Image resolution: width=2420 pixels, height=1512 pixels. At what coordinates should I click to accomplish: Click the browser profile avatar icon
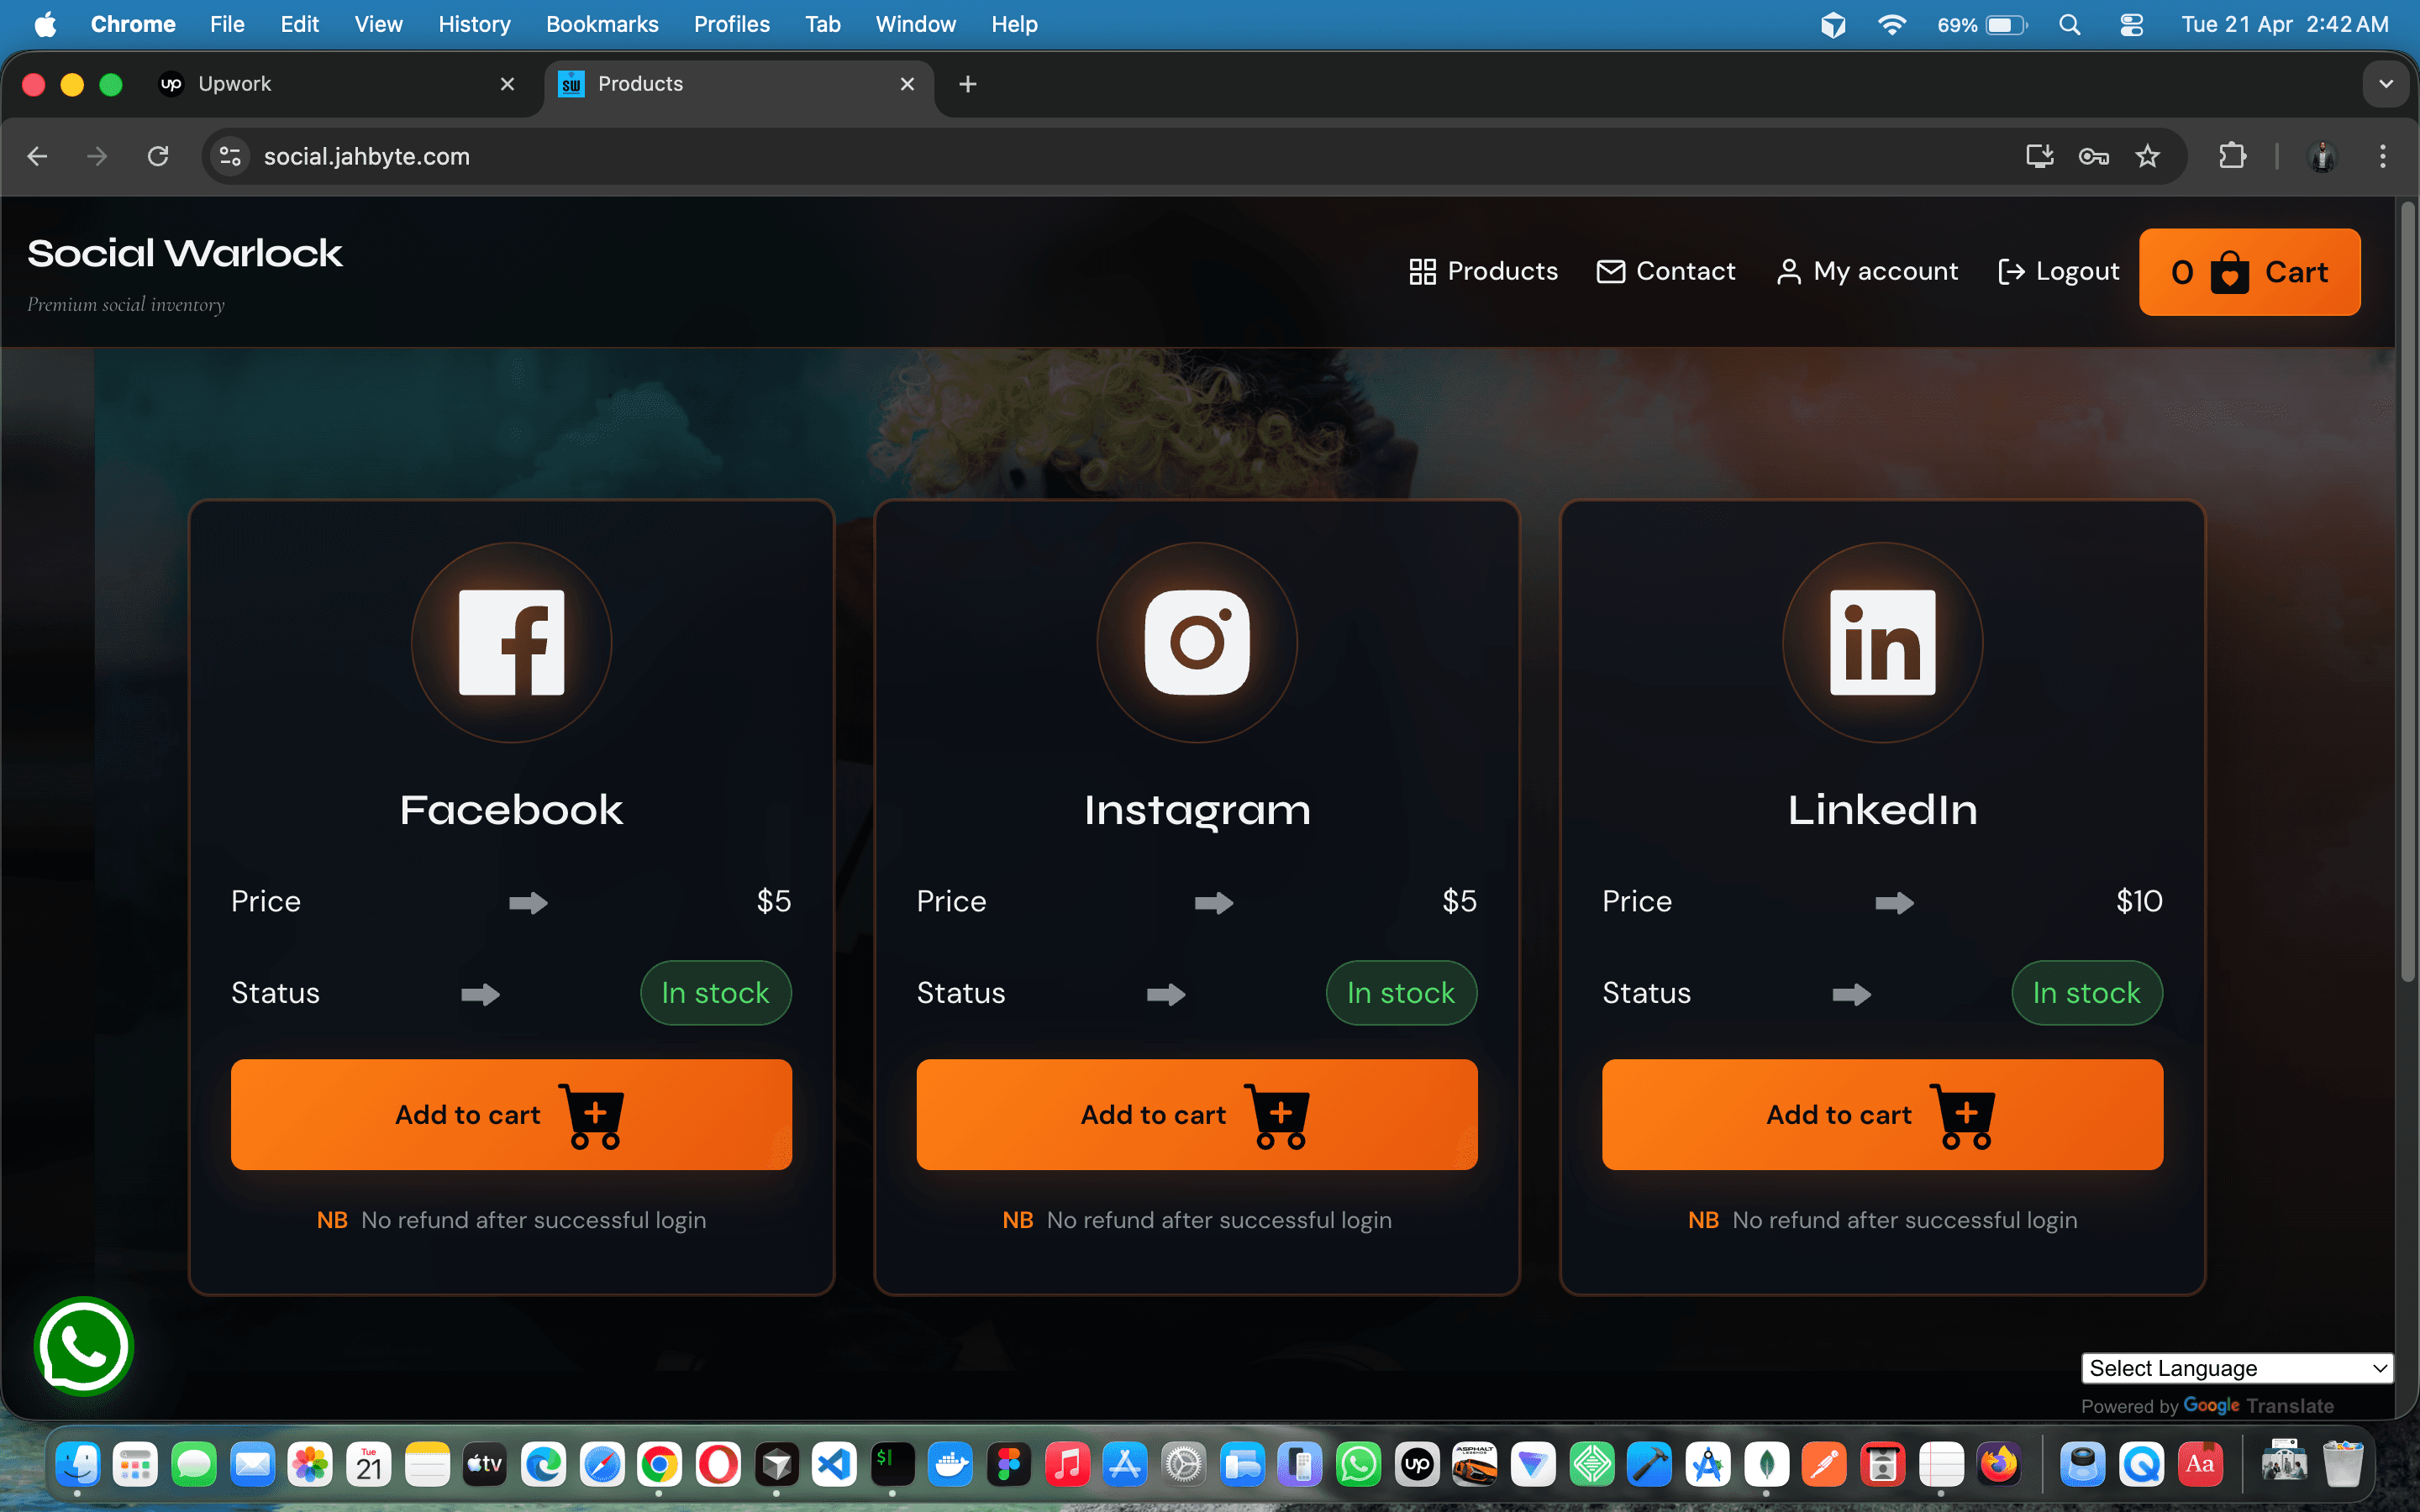(x=2322, y=156)
